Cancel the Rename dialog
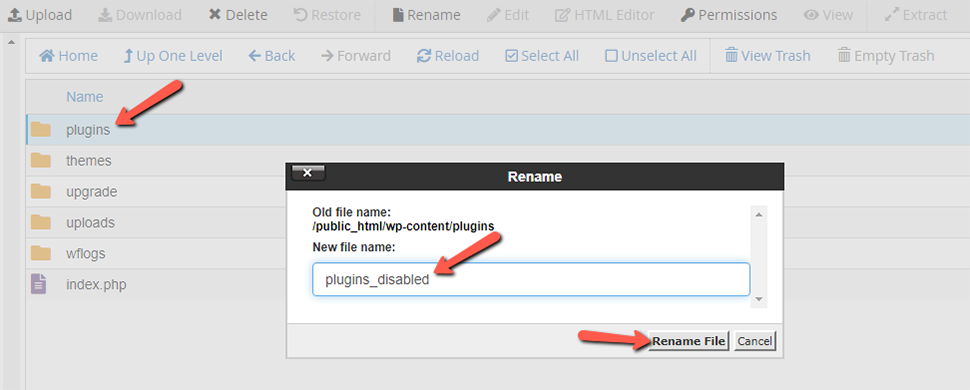Image resolution: width=970 pixels, height=390 pixels. click(755, 341)
